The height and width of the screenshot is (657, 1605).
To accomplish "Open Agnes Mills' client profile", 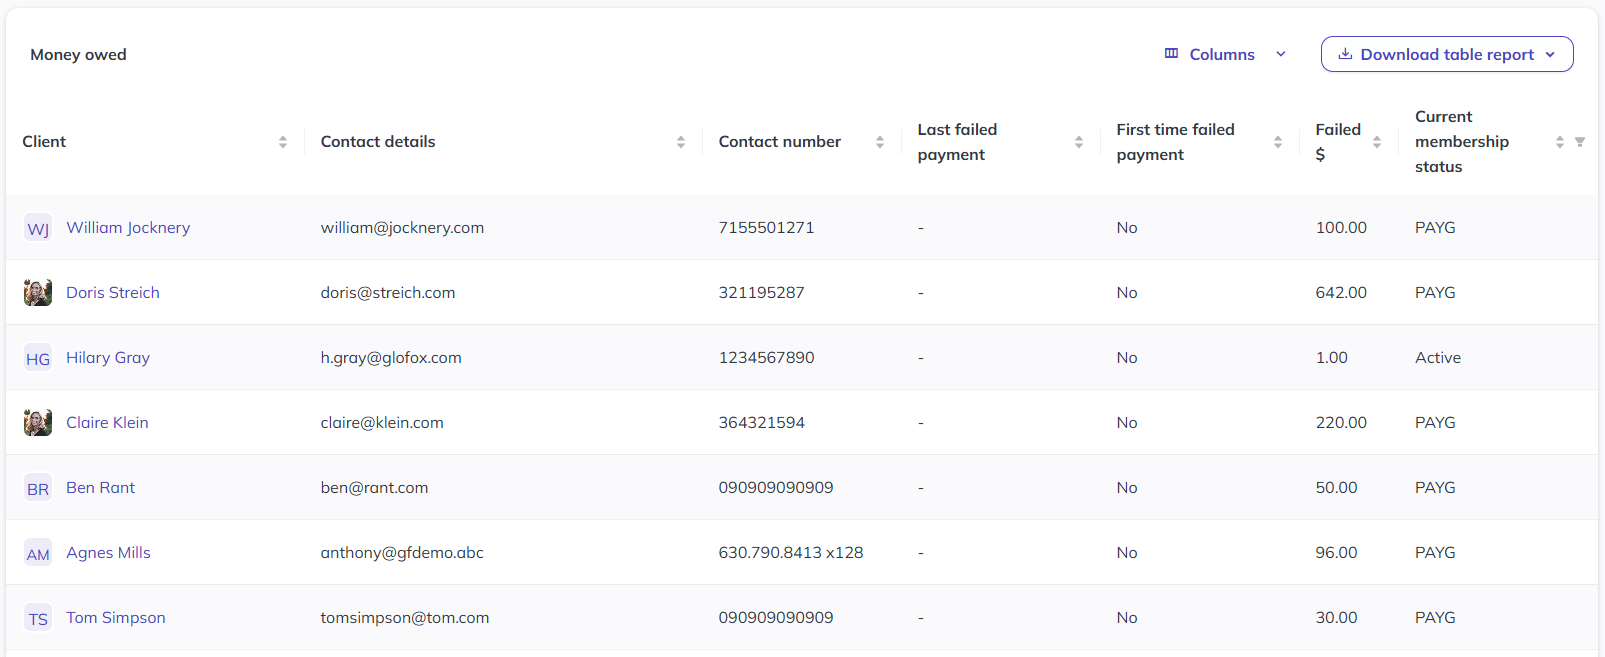I will click(108, 553).
